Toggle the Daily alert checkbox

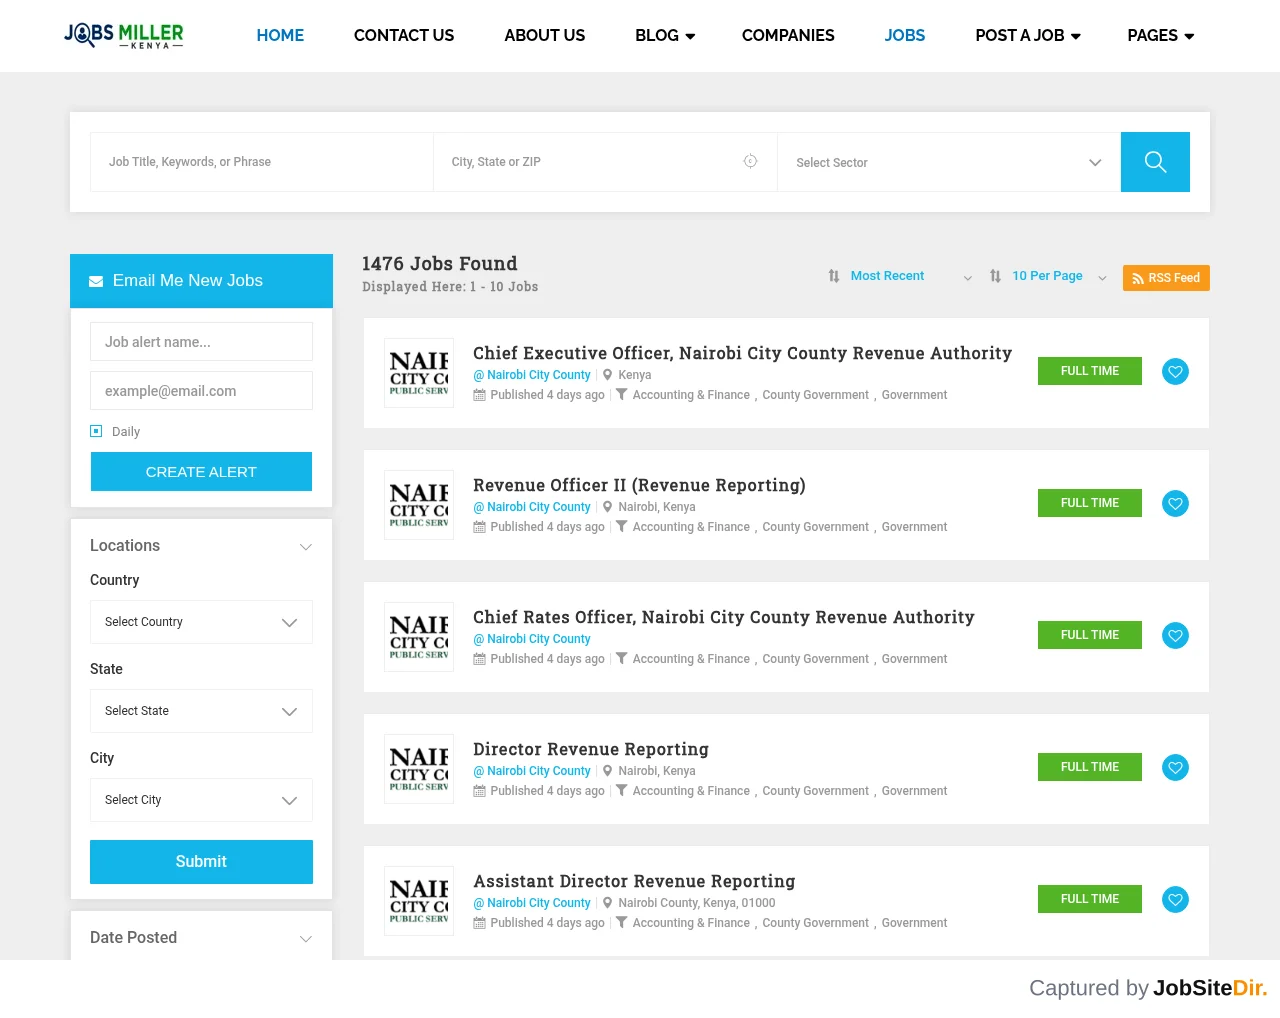click(x=96, y=431)
